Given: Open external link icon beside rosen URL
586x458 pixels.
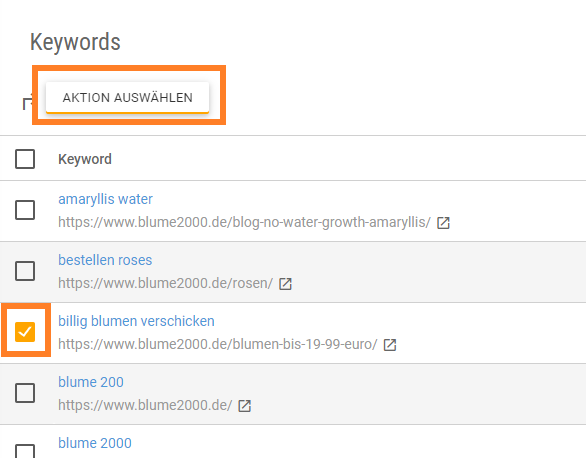Looking at the screenshot, I should point(285,284).
